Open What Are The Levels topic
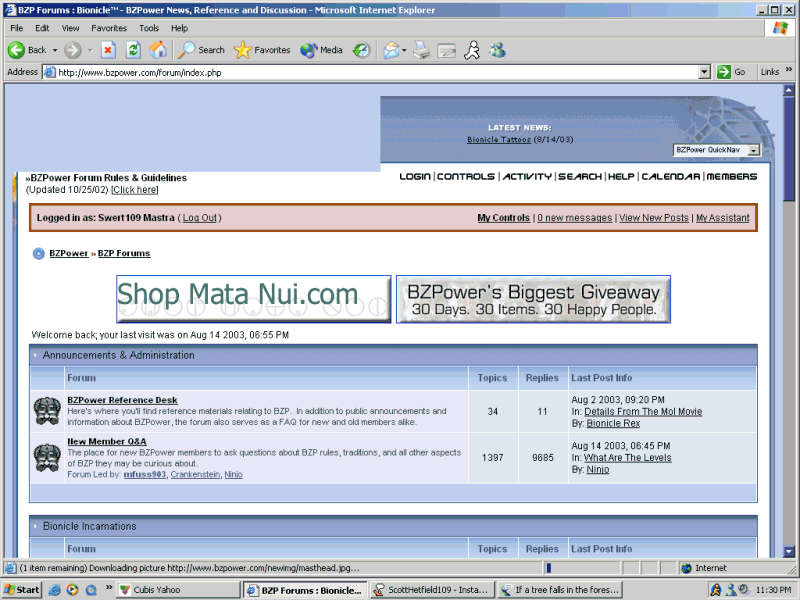The image size is (800, 600). click(628, 458)
